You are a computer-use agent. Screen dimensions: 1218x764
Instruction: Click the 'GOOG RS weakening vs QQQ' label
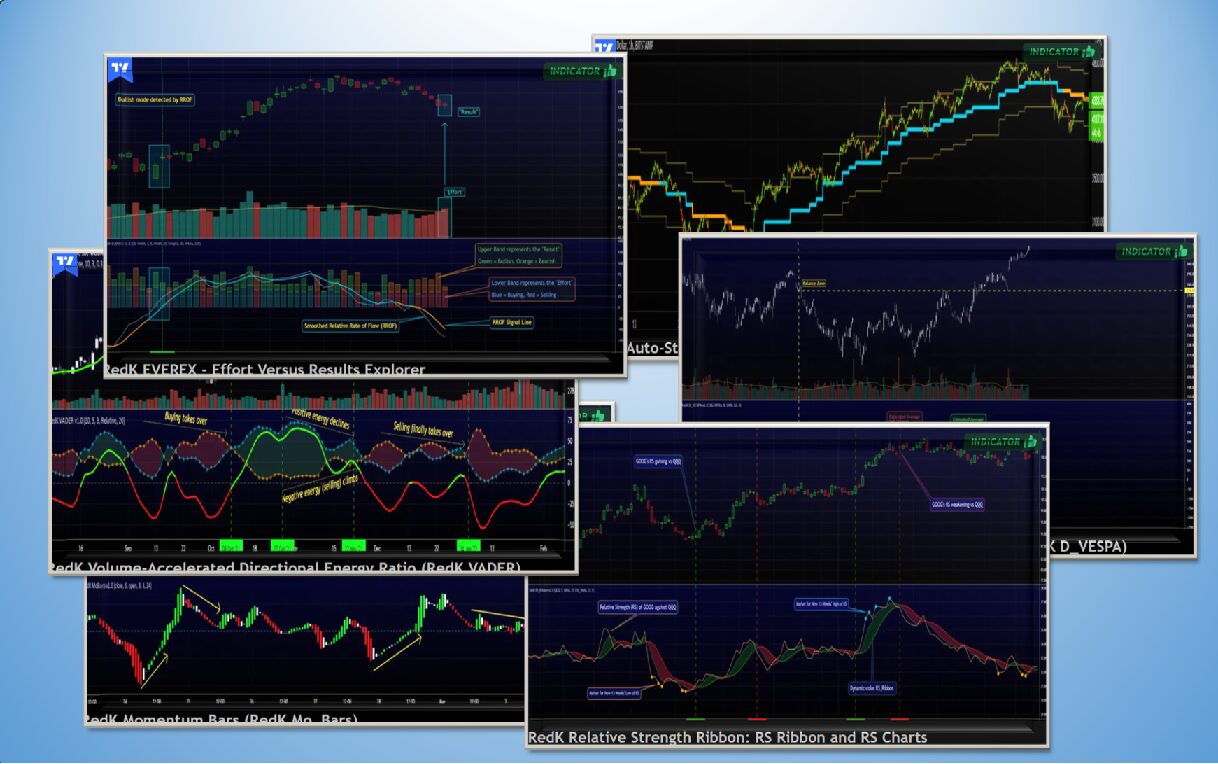click(957, 505)
